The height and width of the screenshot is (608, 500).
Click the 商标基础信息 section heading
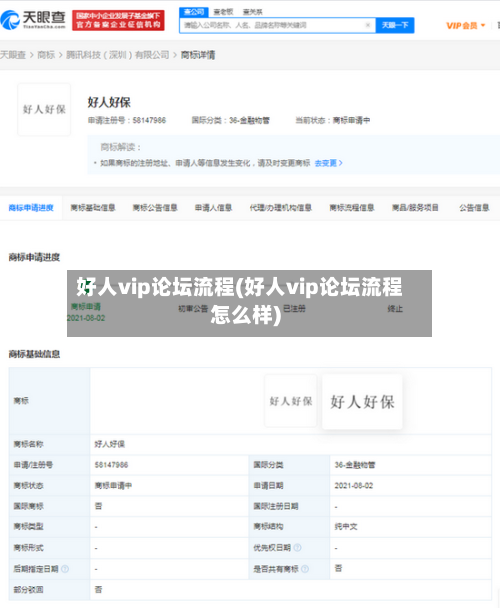point(34,354)
